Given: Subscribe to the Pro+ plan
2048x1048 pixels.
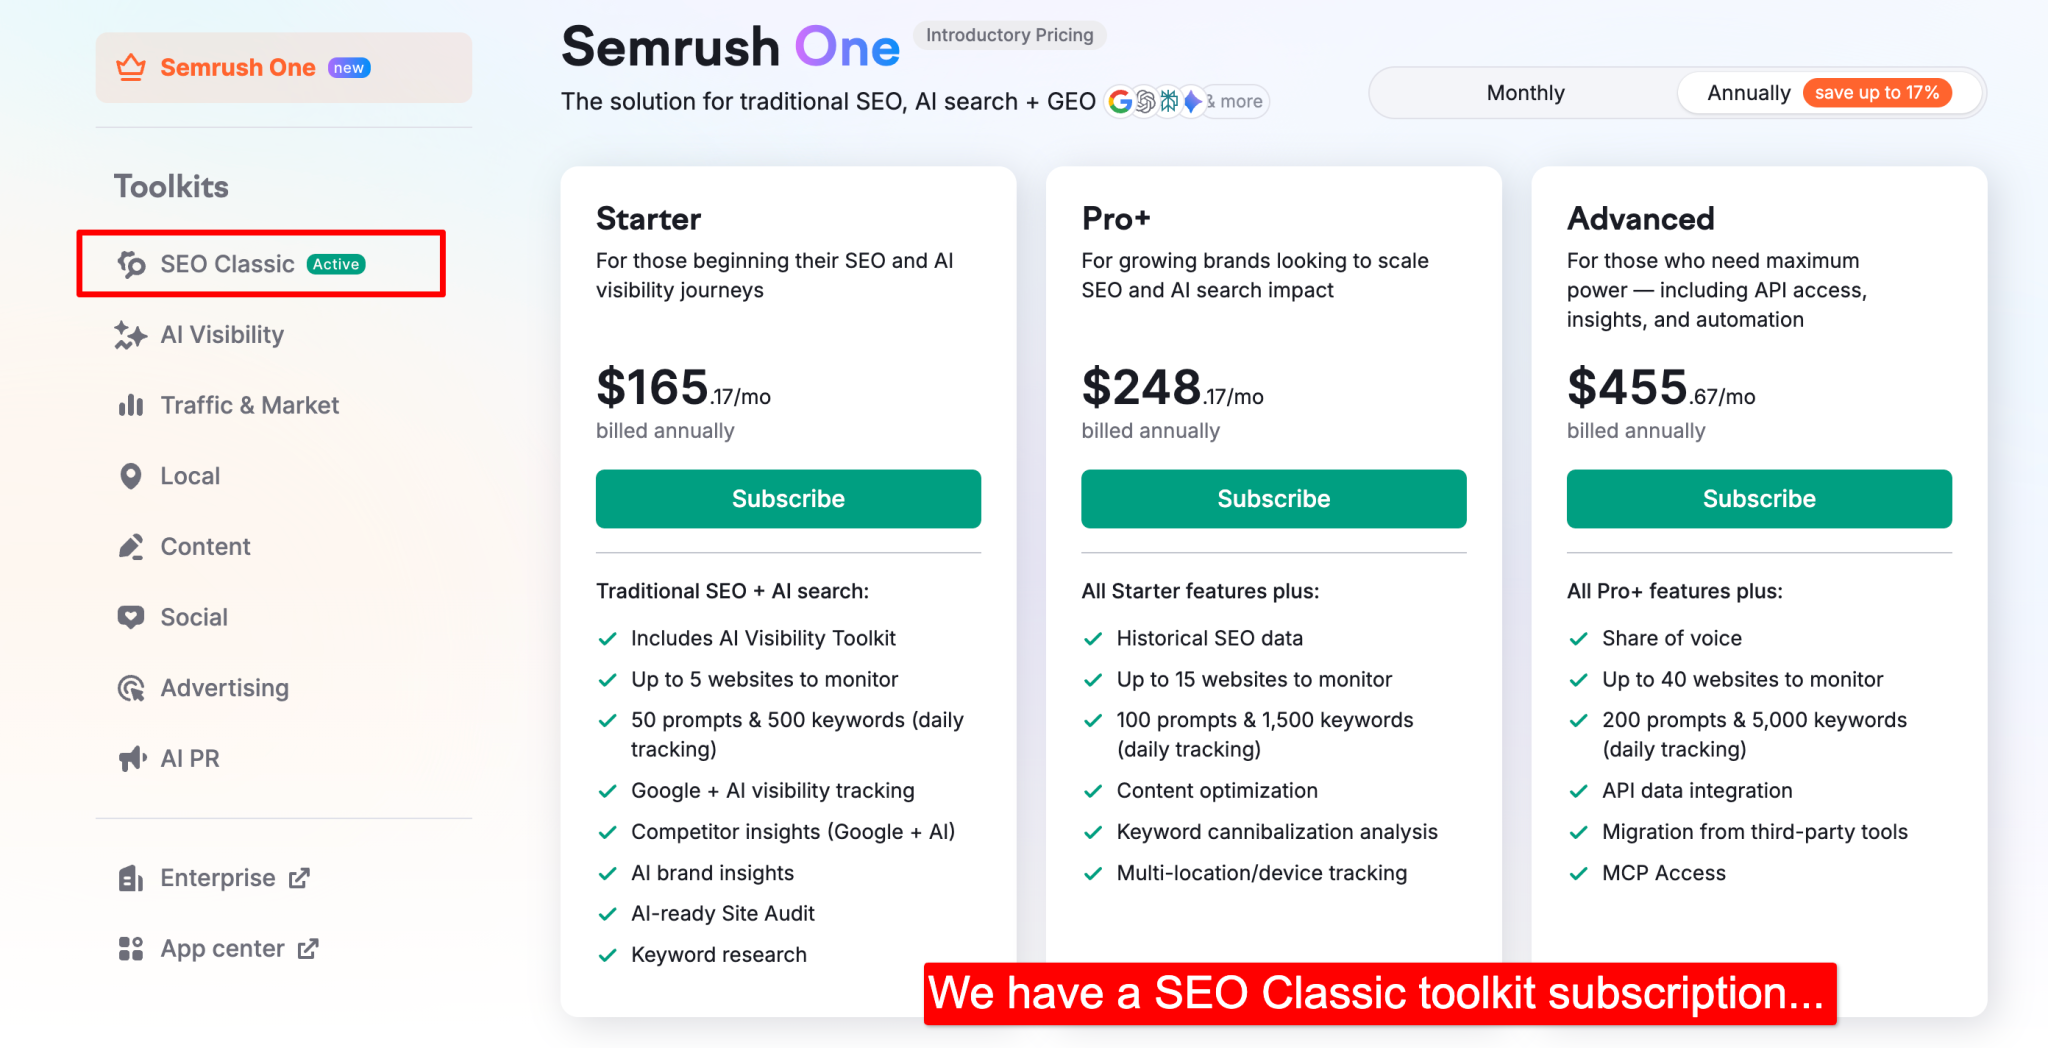Looking at the screenshot, I should point(1273,498).
